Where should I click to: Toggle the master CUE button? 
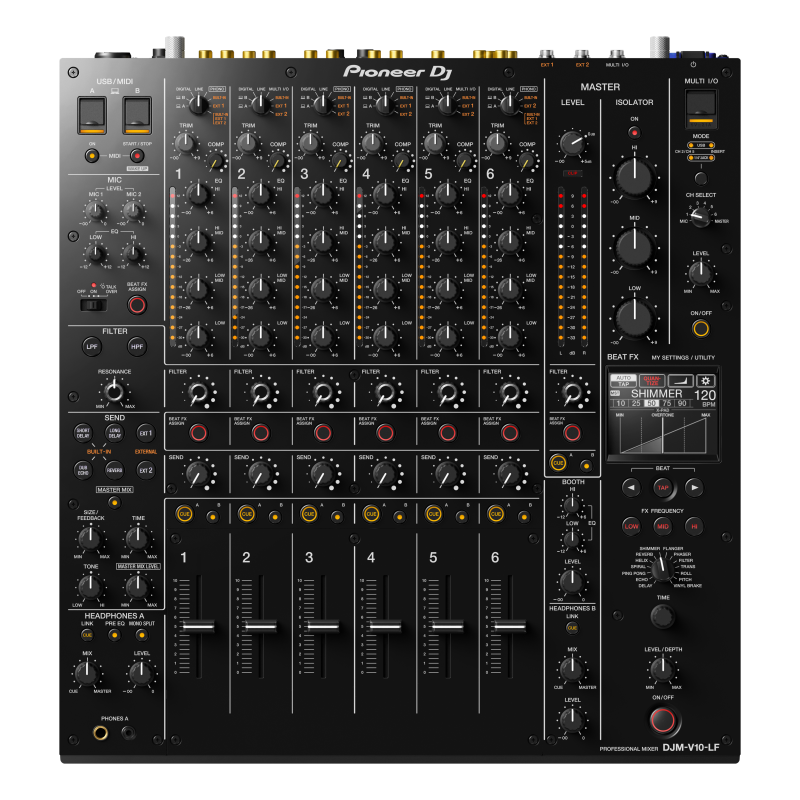558,463
